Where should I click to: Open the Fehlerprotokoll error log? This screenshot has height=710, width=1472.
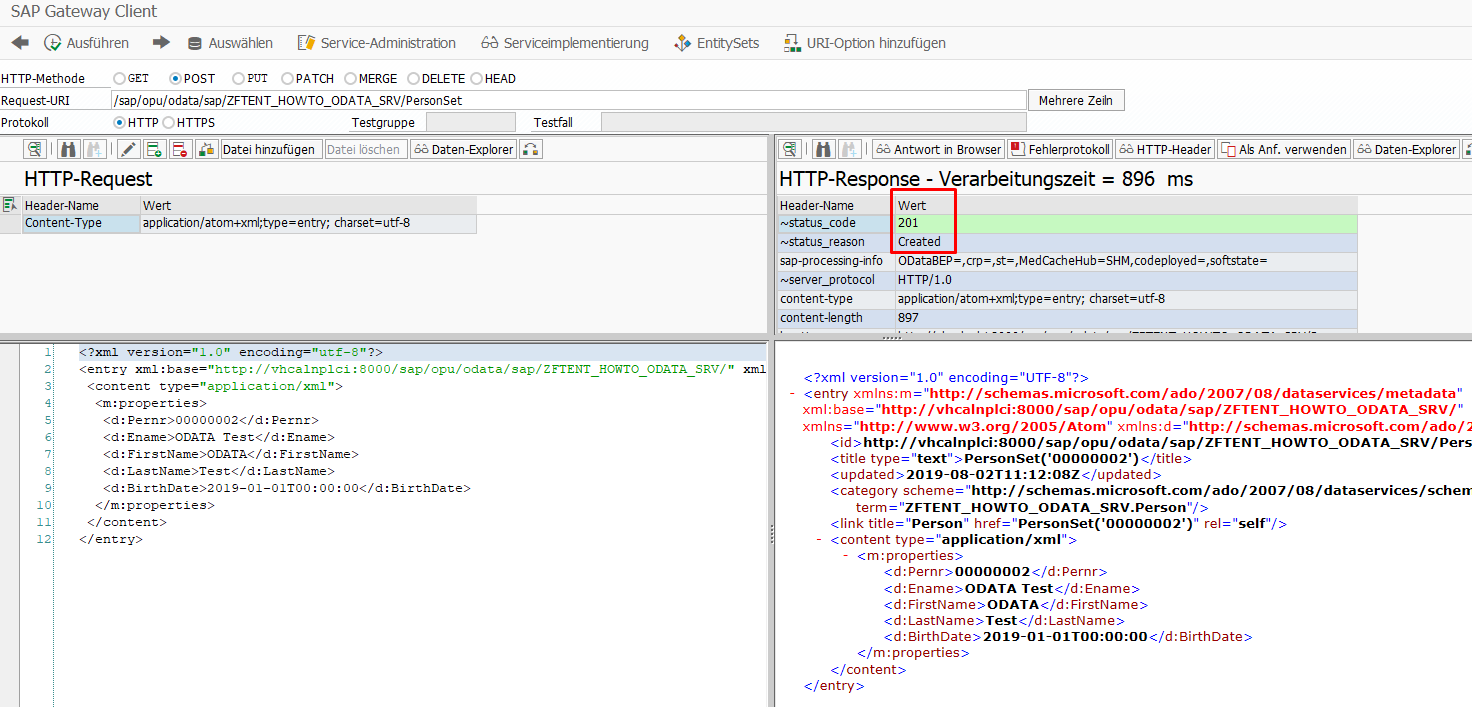point(1060,149)
